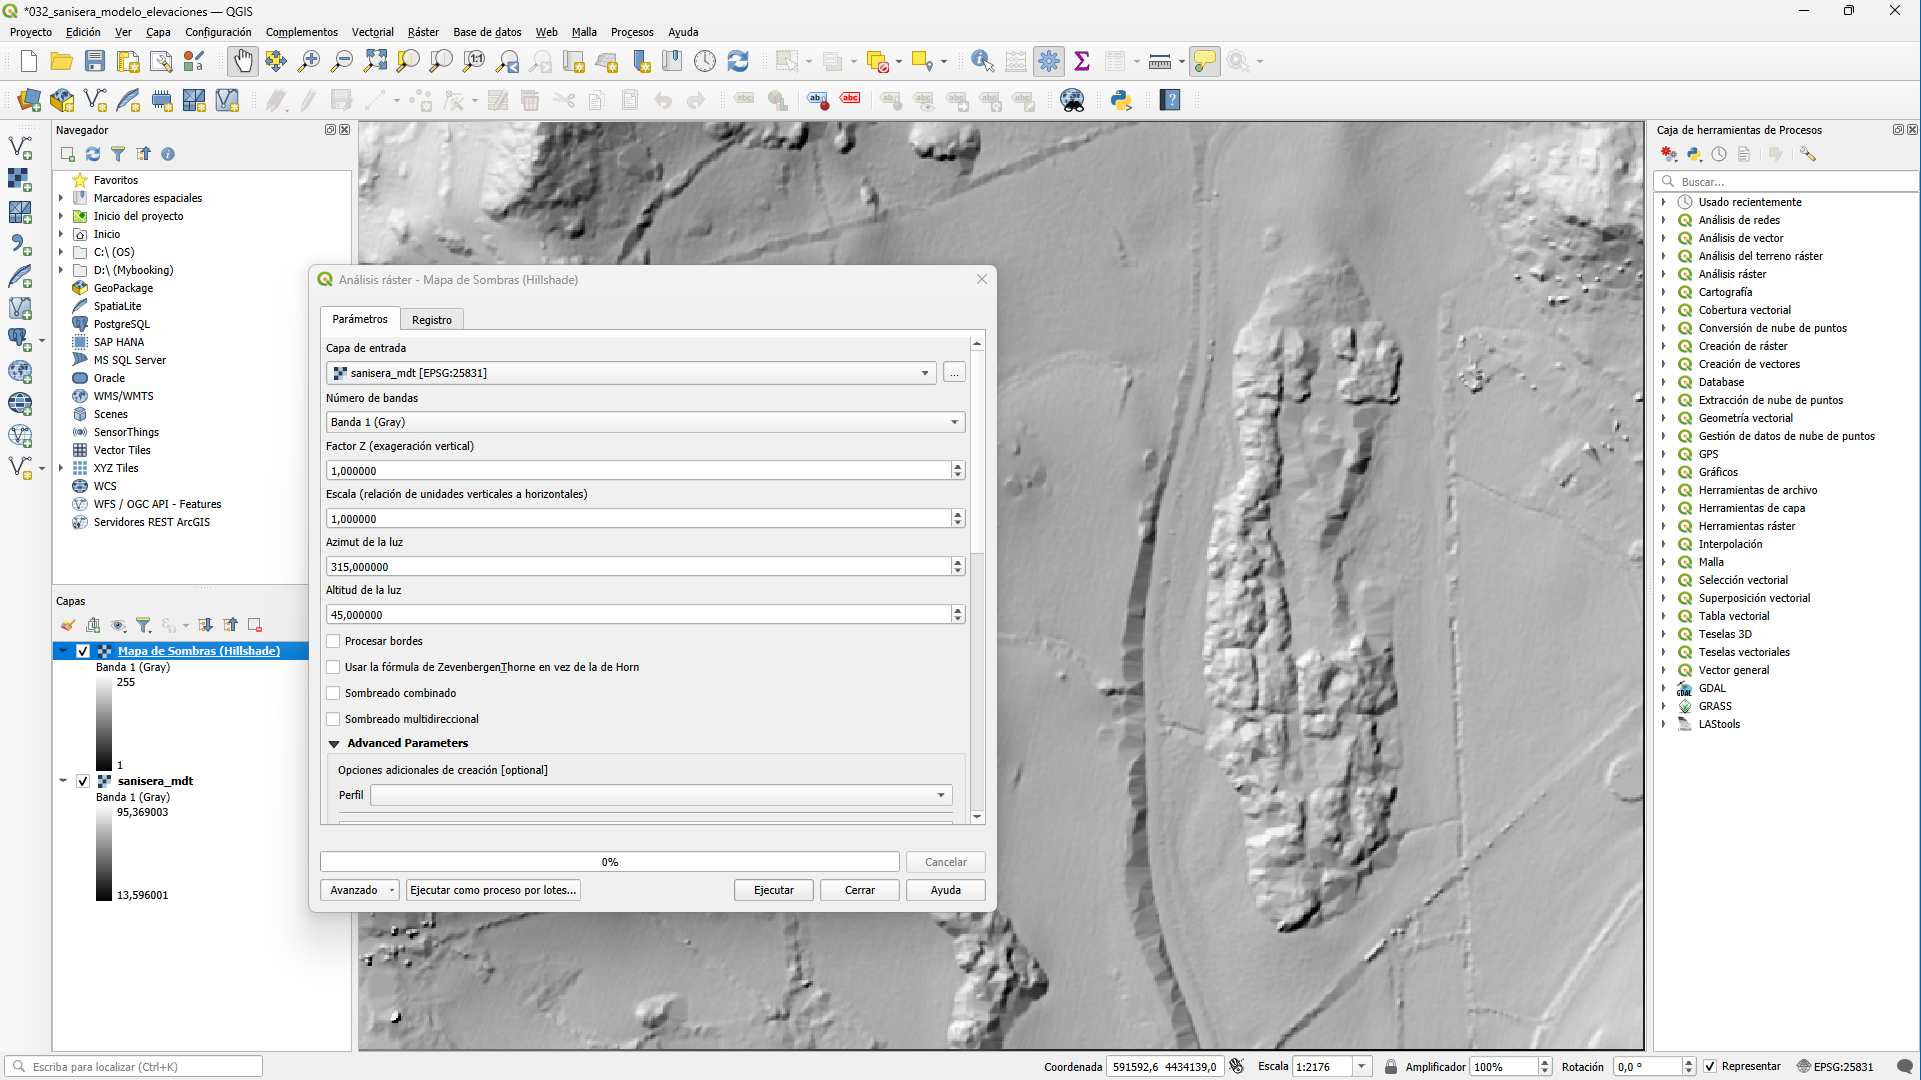This screenshot has height=1080, width=1921.
Task: Open the Ráster menu
Action: point(423,32)
